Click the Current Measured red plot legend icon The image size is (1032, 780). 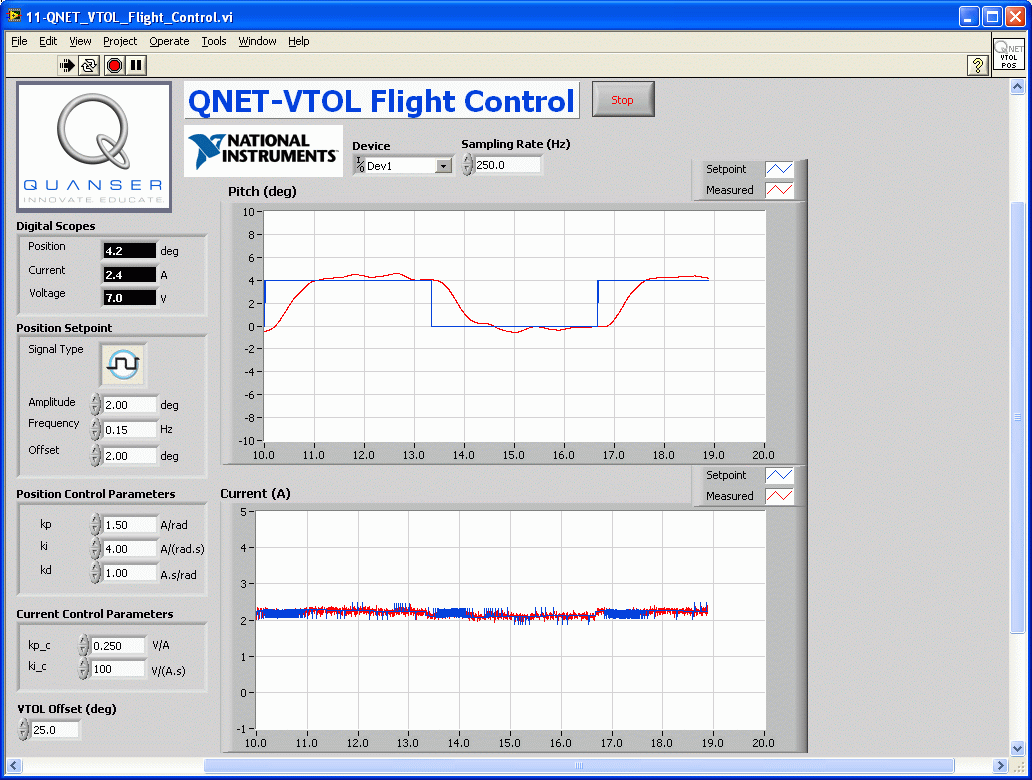pos(779,496)
